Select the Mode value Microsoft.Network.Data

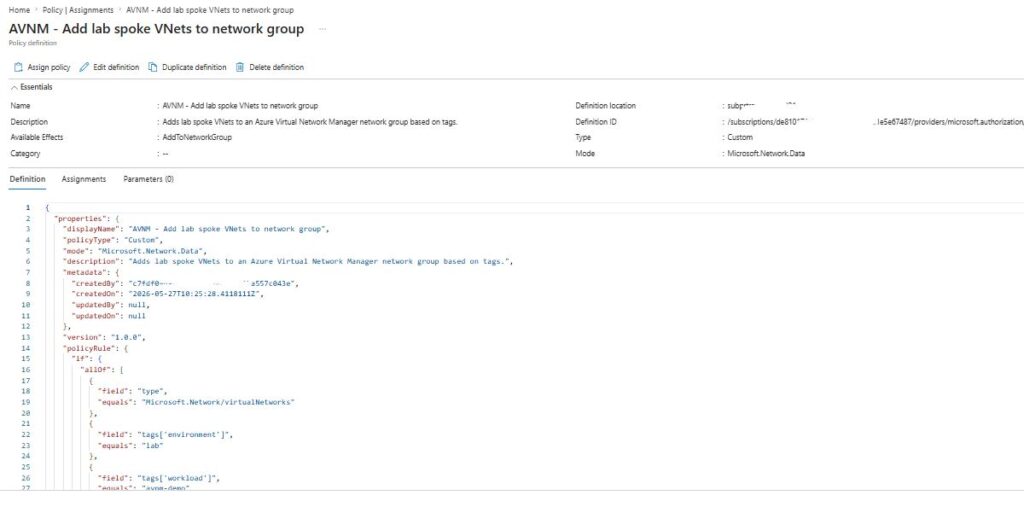[765, 154]
